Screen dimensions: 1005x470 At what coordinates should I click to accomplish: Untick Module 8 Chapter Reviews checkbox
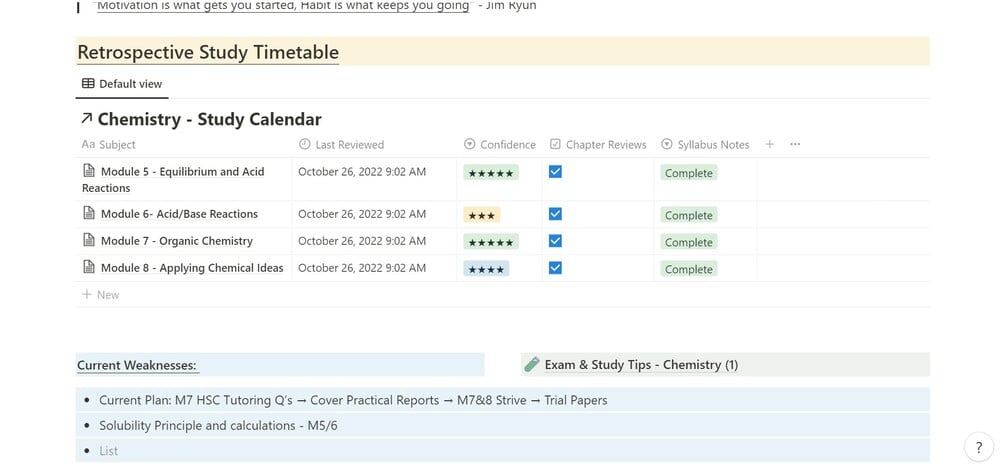click(556, 268)
